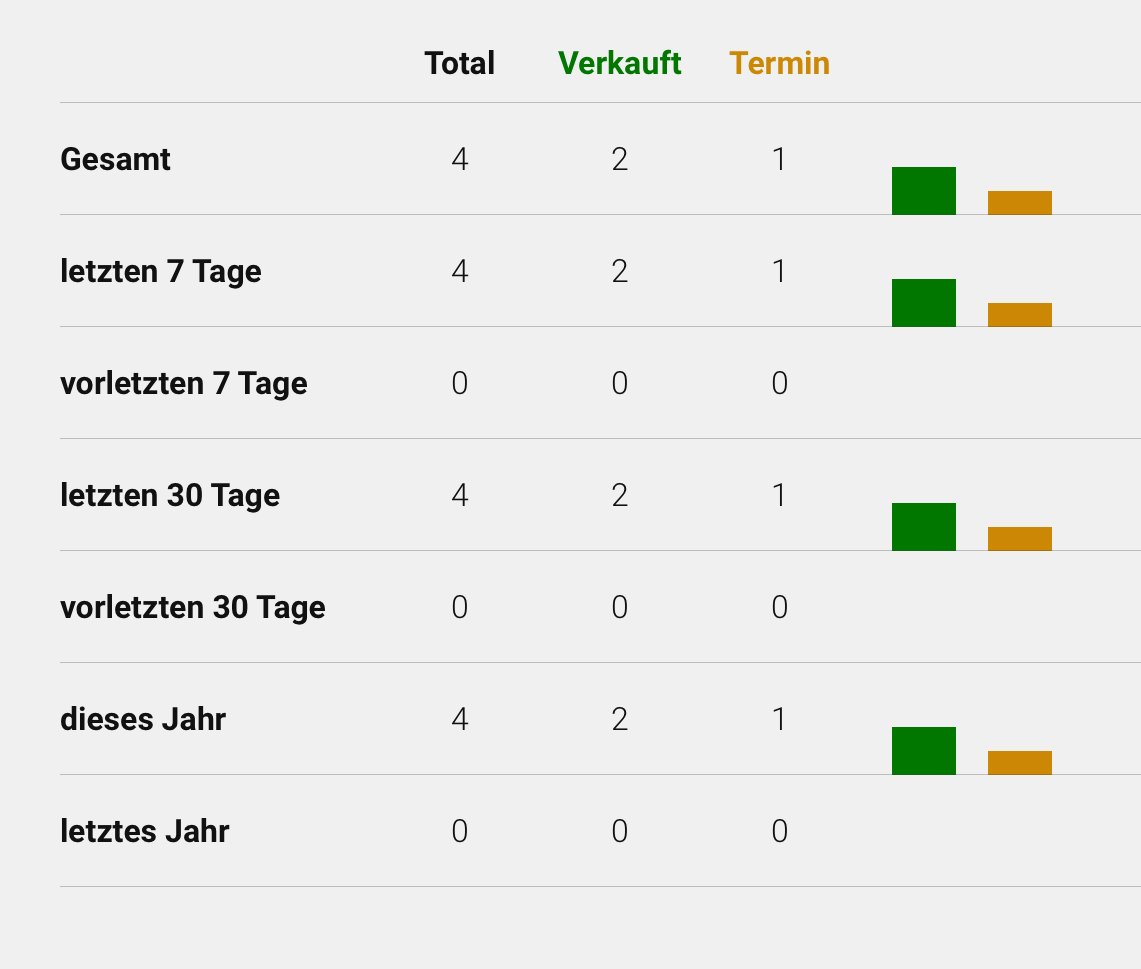Select the vorletzten 30 Tage row label

pos(193,607)
